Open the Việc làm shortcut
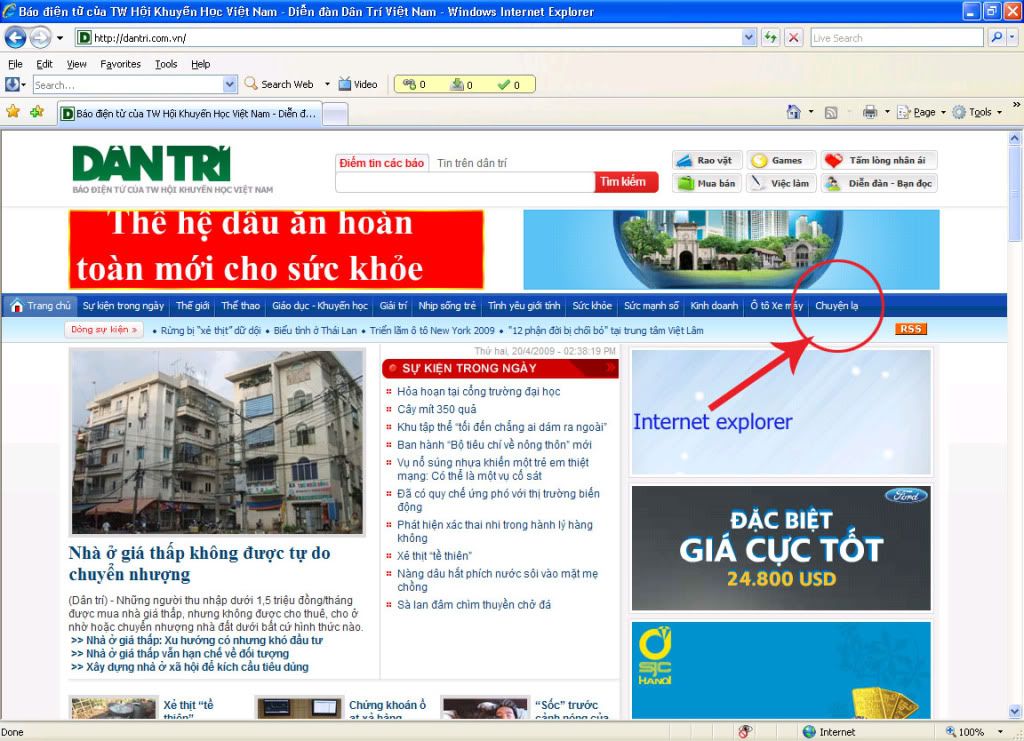The height and width of the screenshot is (741, 1024). [x=782, y=183]
